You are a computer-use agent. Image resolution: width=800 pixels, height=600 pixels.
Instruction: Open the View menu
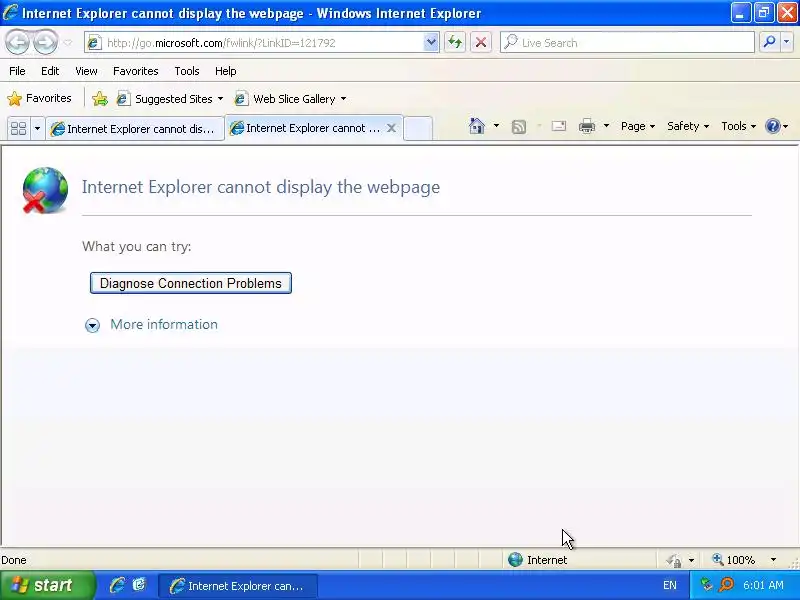click(86, 71)
